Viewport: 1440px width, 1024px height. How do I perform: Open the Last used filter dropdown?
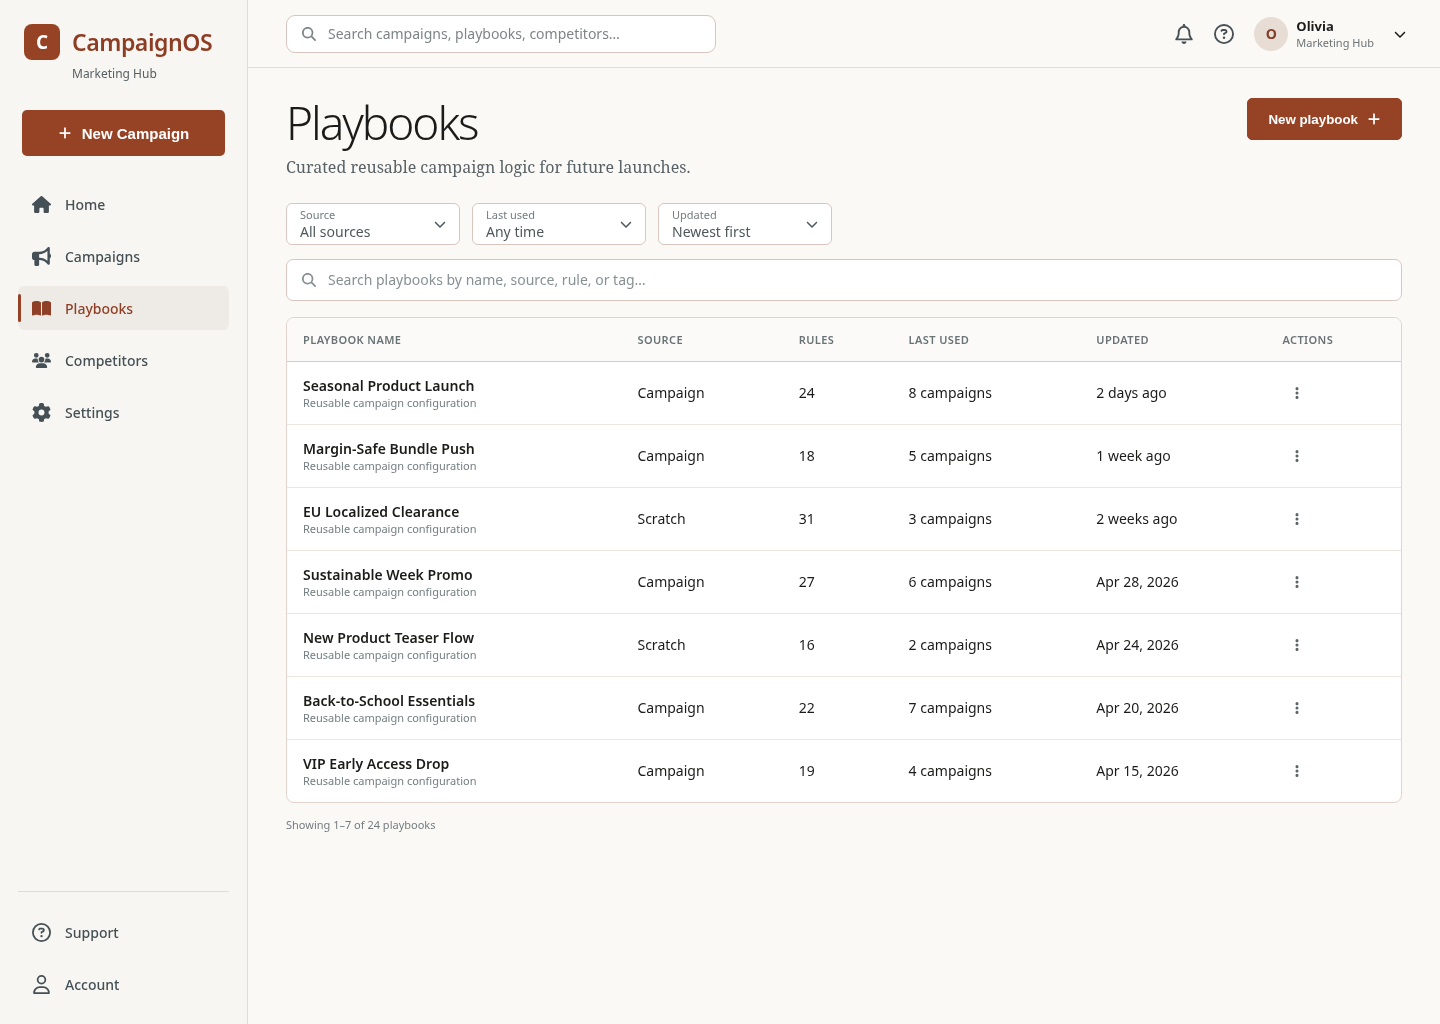pos(559,224)
